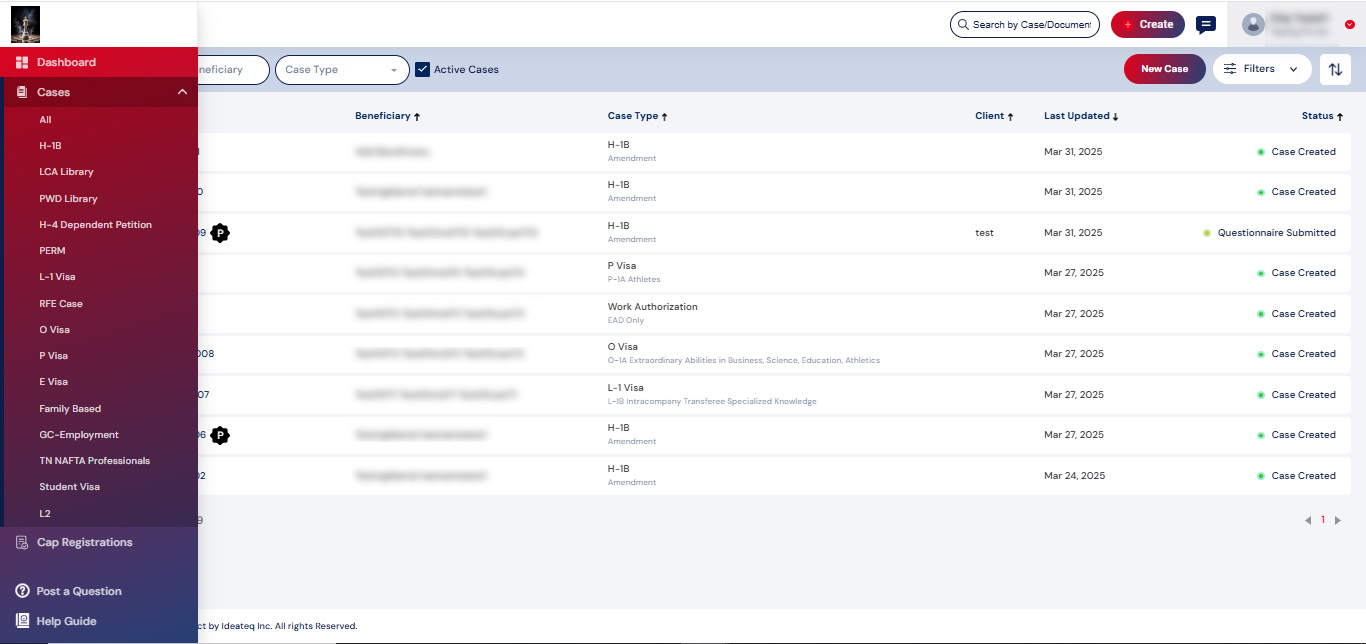Screen dimensions: 1366x644
Task: Open PERM cases
Action: point(52,251)
